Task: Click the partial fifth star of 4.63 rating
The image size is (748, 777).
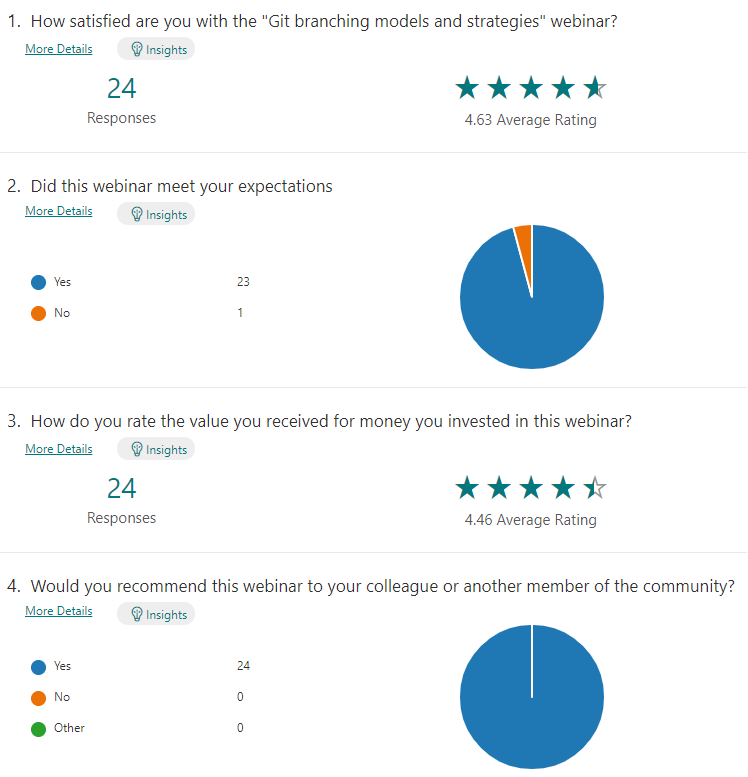Action: 595,88
